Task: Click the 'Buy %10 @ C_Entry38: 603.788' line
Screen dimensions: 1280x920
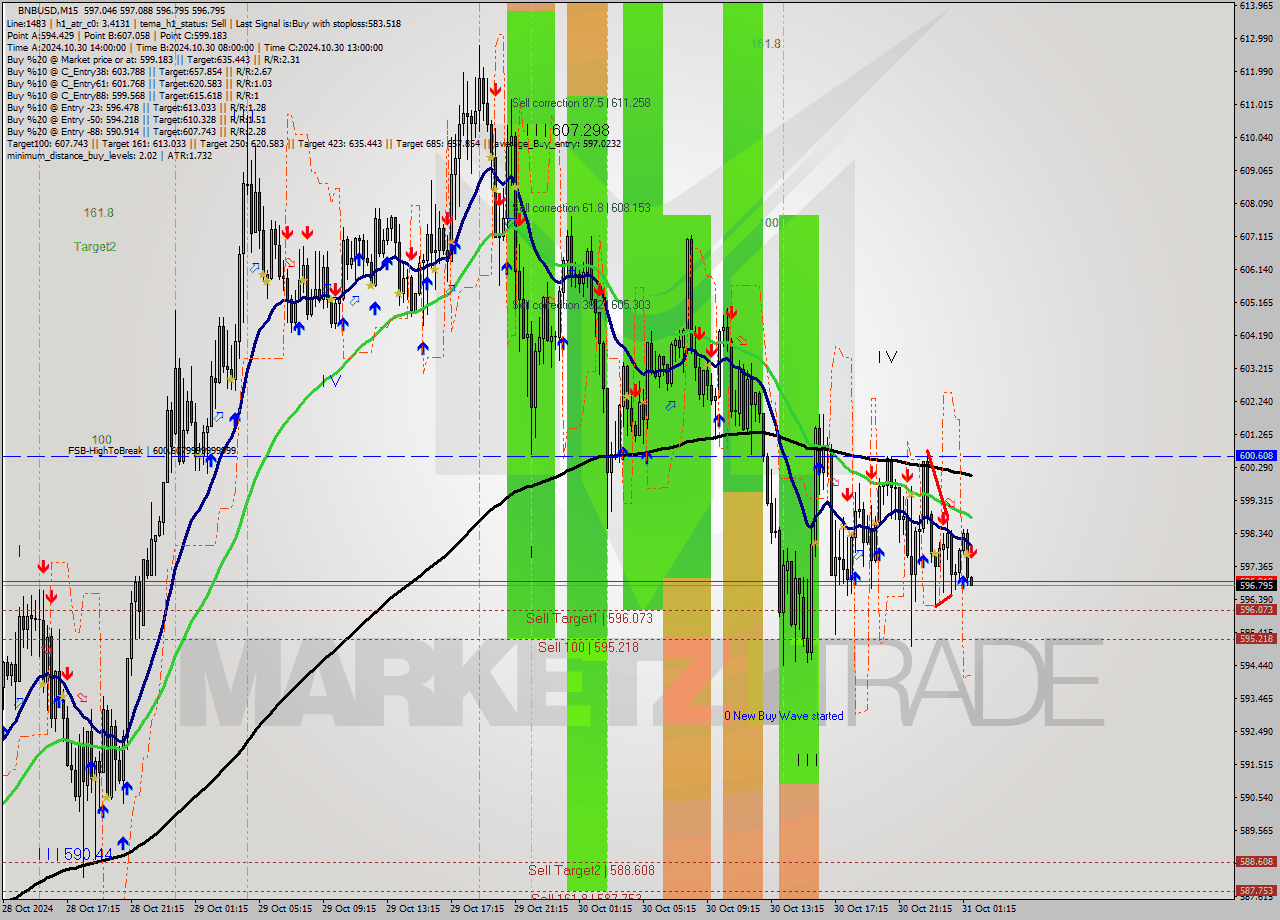Action: coord(139,71)
